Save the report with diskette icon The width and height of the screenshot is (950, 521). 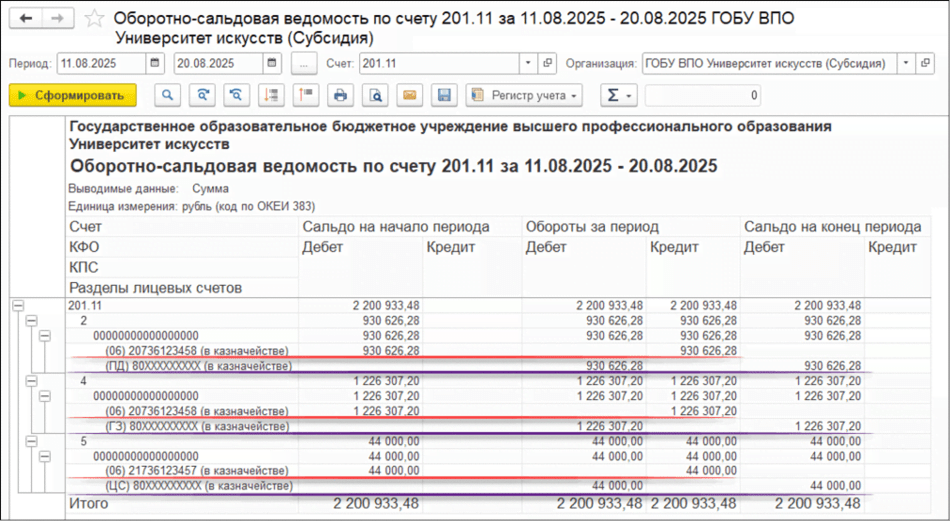[444, 95]
